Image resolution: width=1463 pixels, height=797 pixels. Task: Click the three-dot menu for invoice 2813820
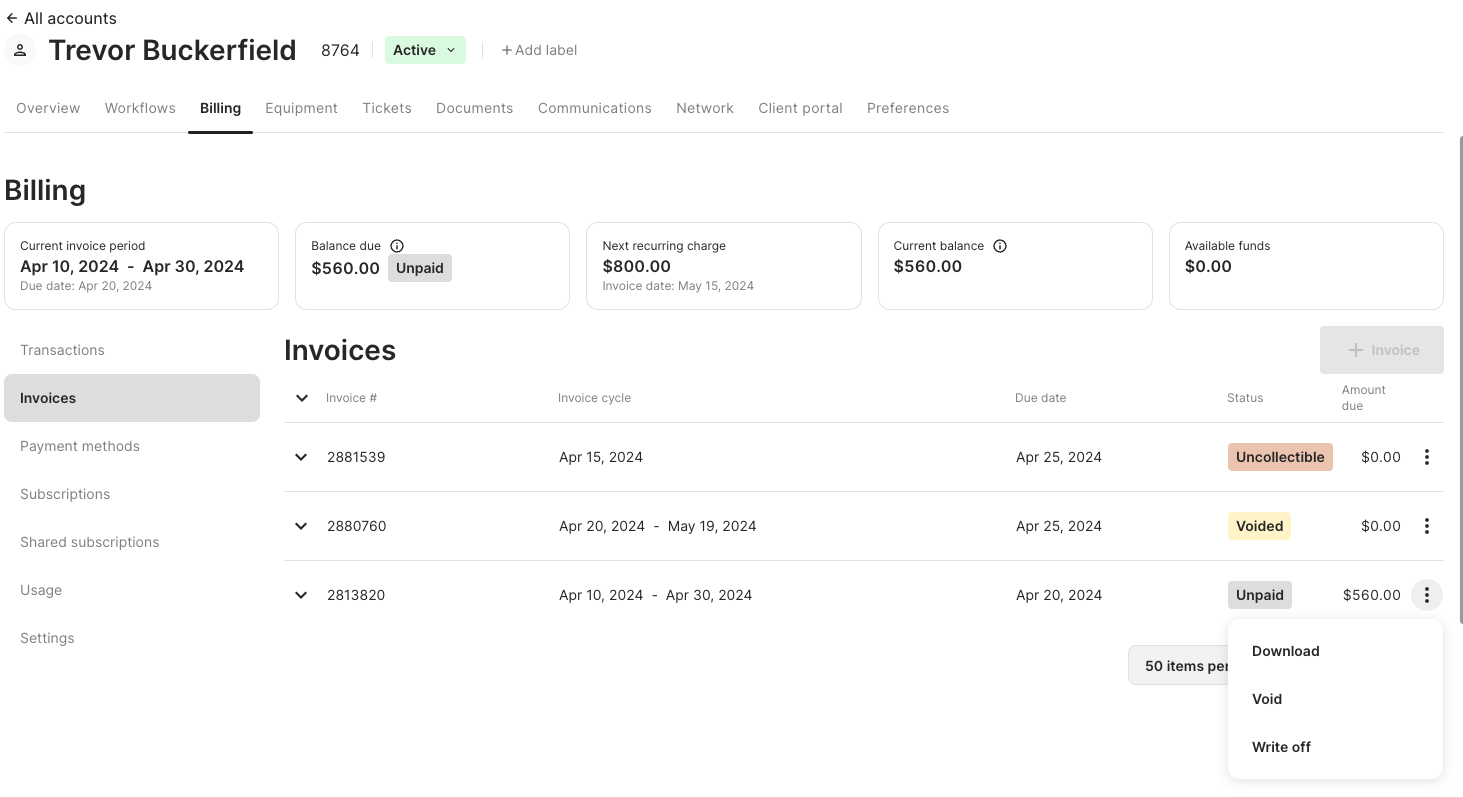[x=1426, y=595]
